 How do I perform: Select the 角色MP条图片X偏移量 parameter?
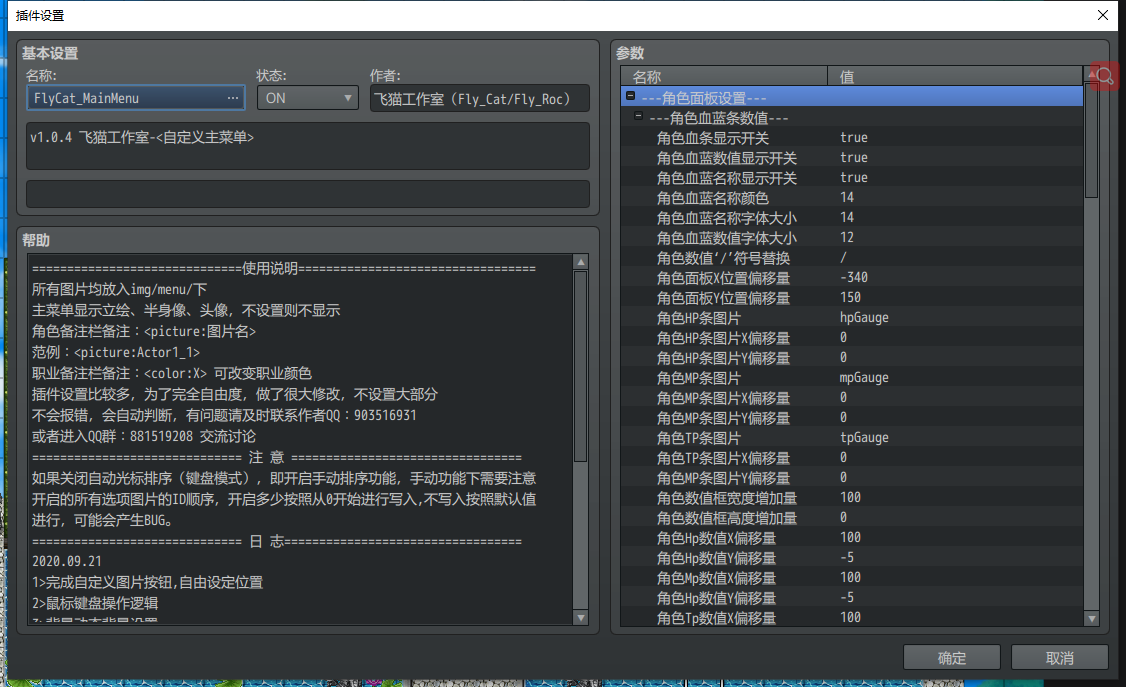852,398
